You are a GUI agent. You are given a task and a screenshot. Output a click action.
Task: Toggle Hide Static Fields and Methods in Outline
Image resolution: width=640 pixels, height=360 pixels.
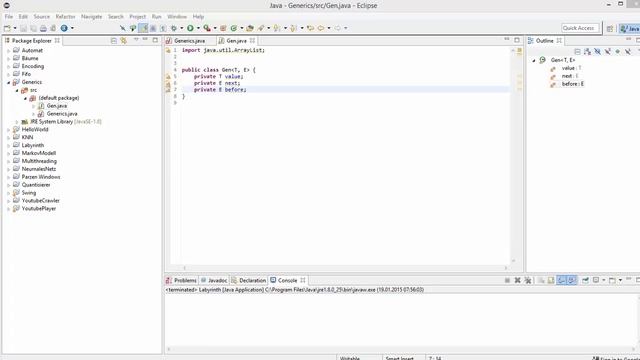point(608,51)
